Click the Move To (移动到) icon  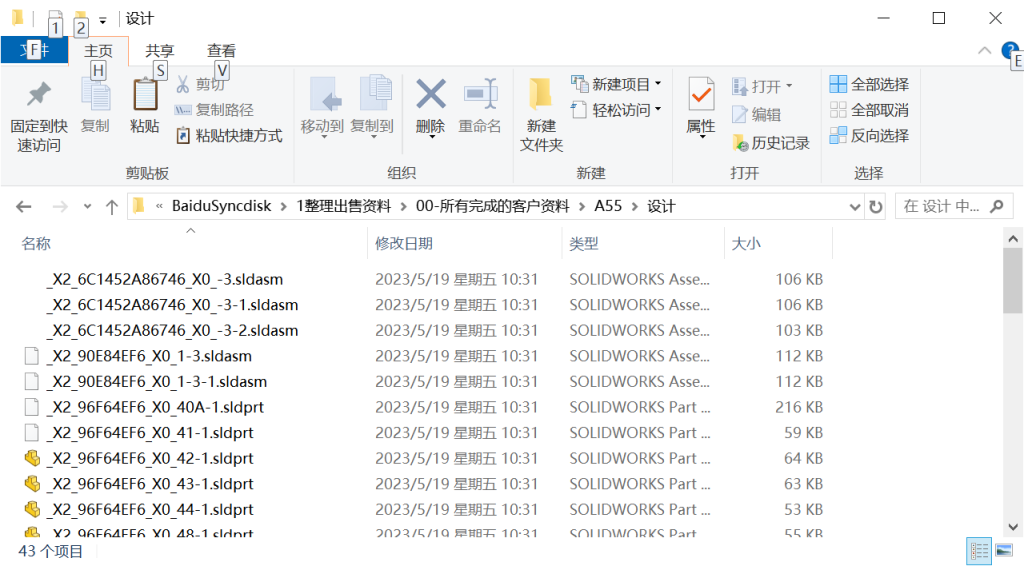tap(325, 95)
